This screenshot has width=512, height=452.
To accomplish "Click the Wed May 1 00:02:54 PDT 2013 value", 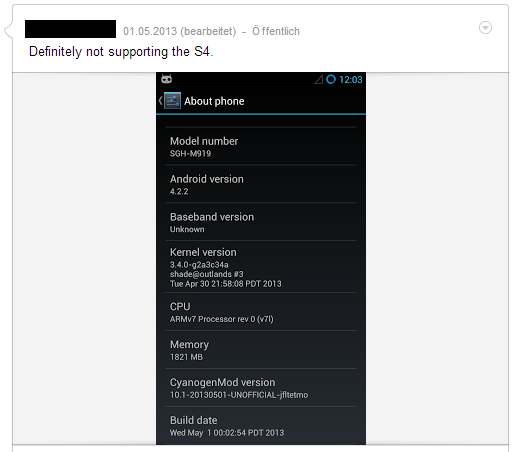I will point(227,433).
